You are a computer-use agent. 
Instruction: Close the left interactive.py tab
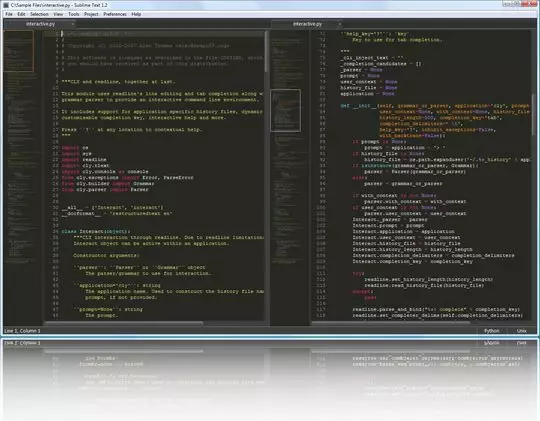pos(72,24)
